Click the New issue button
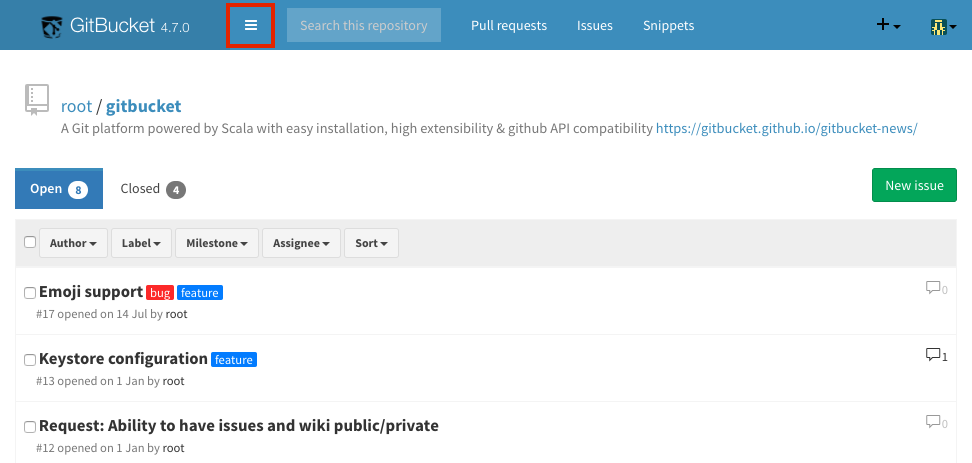The height and width of the screenshot is (463, 972). tap(914, 185)
